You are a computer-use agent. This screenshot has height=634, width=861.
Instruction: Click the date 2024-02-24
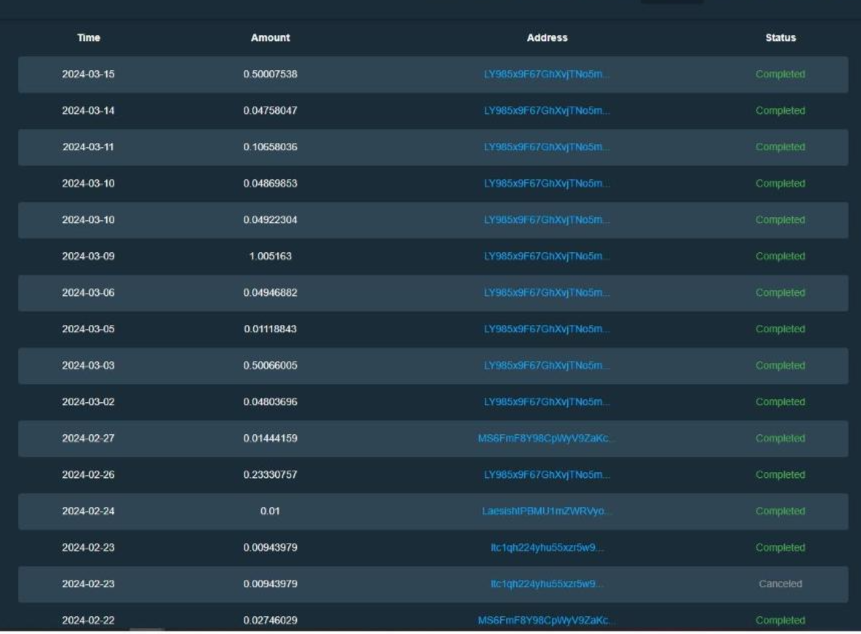(x=88, y=511)
